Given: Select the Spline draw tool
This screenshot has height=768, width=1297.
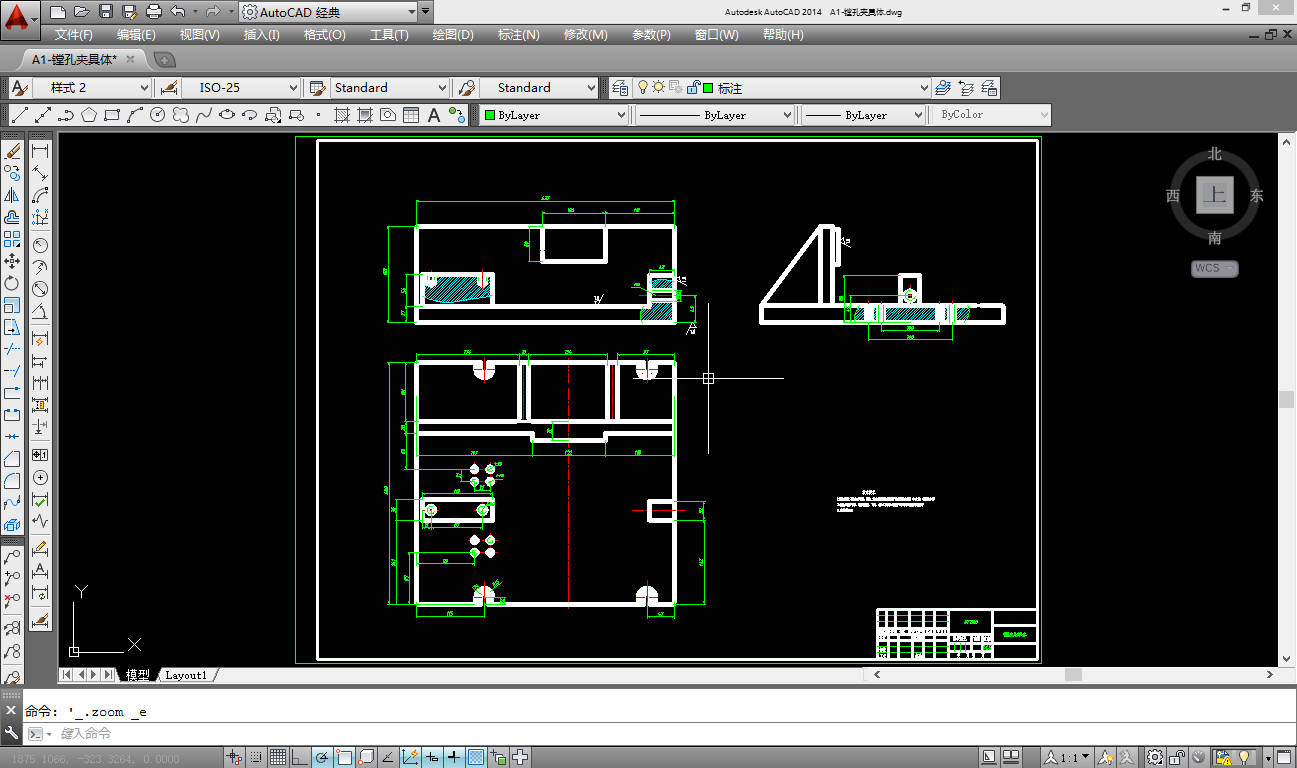Looking at the screenshot, I should pyautogui.click(x=204, y=115).
